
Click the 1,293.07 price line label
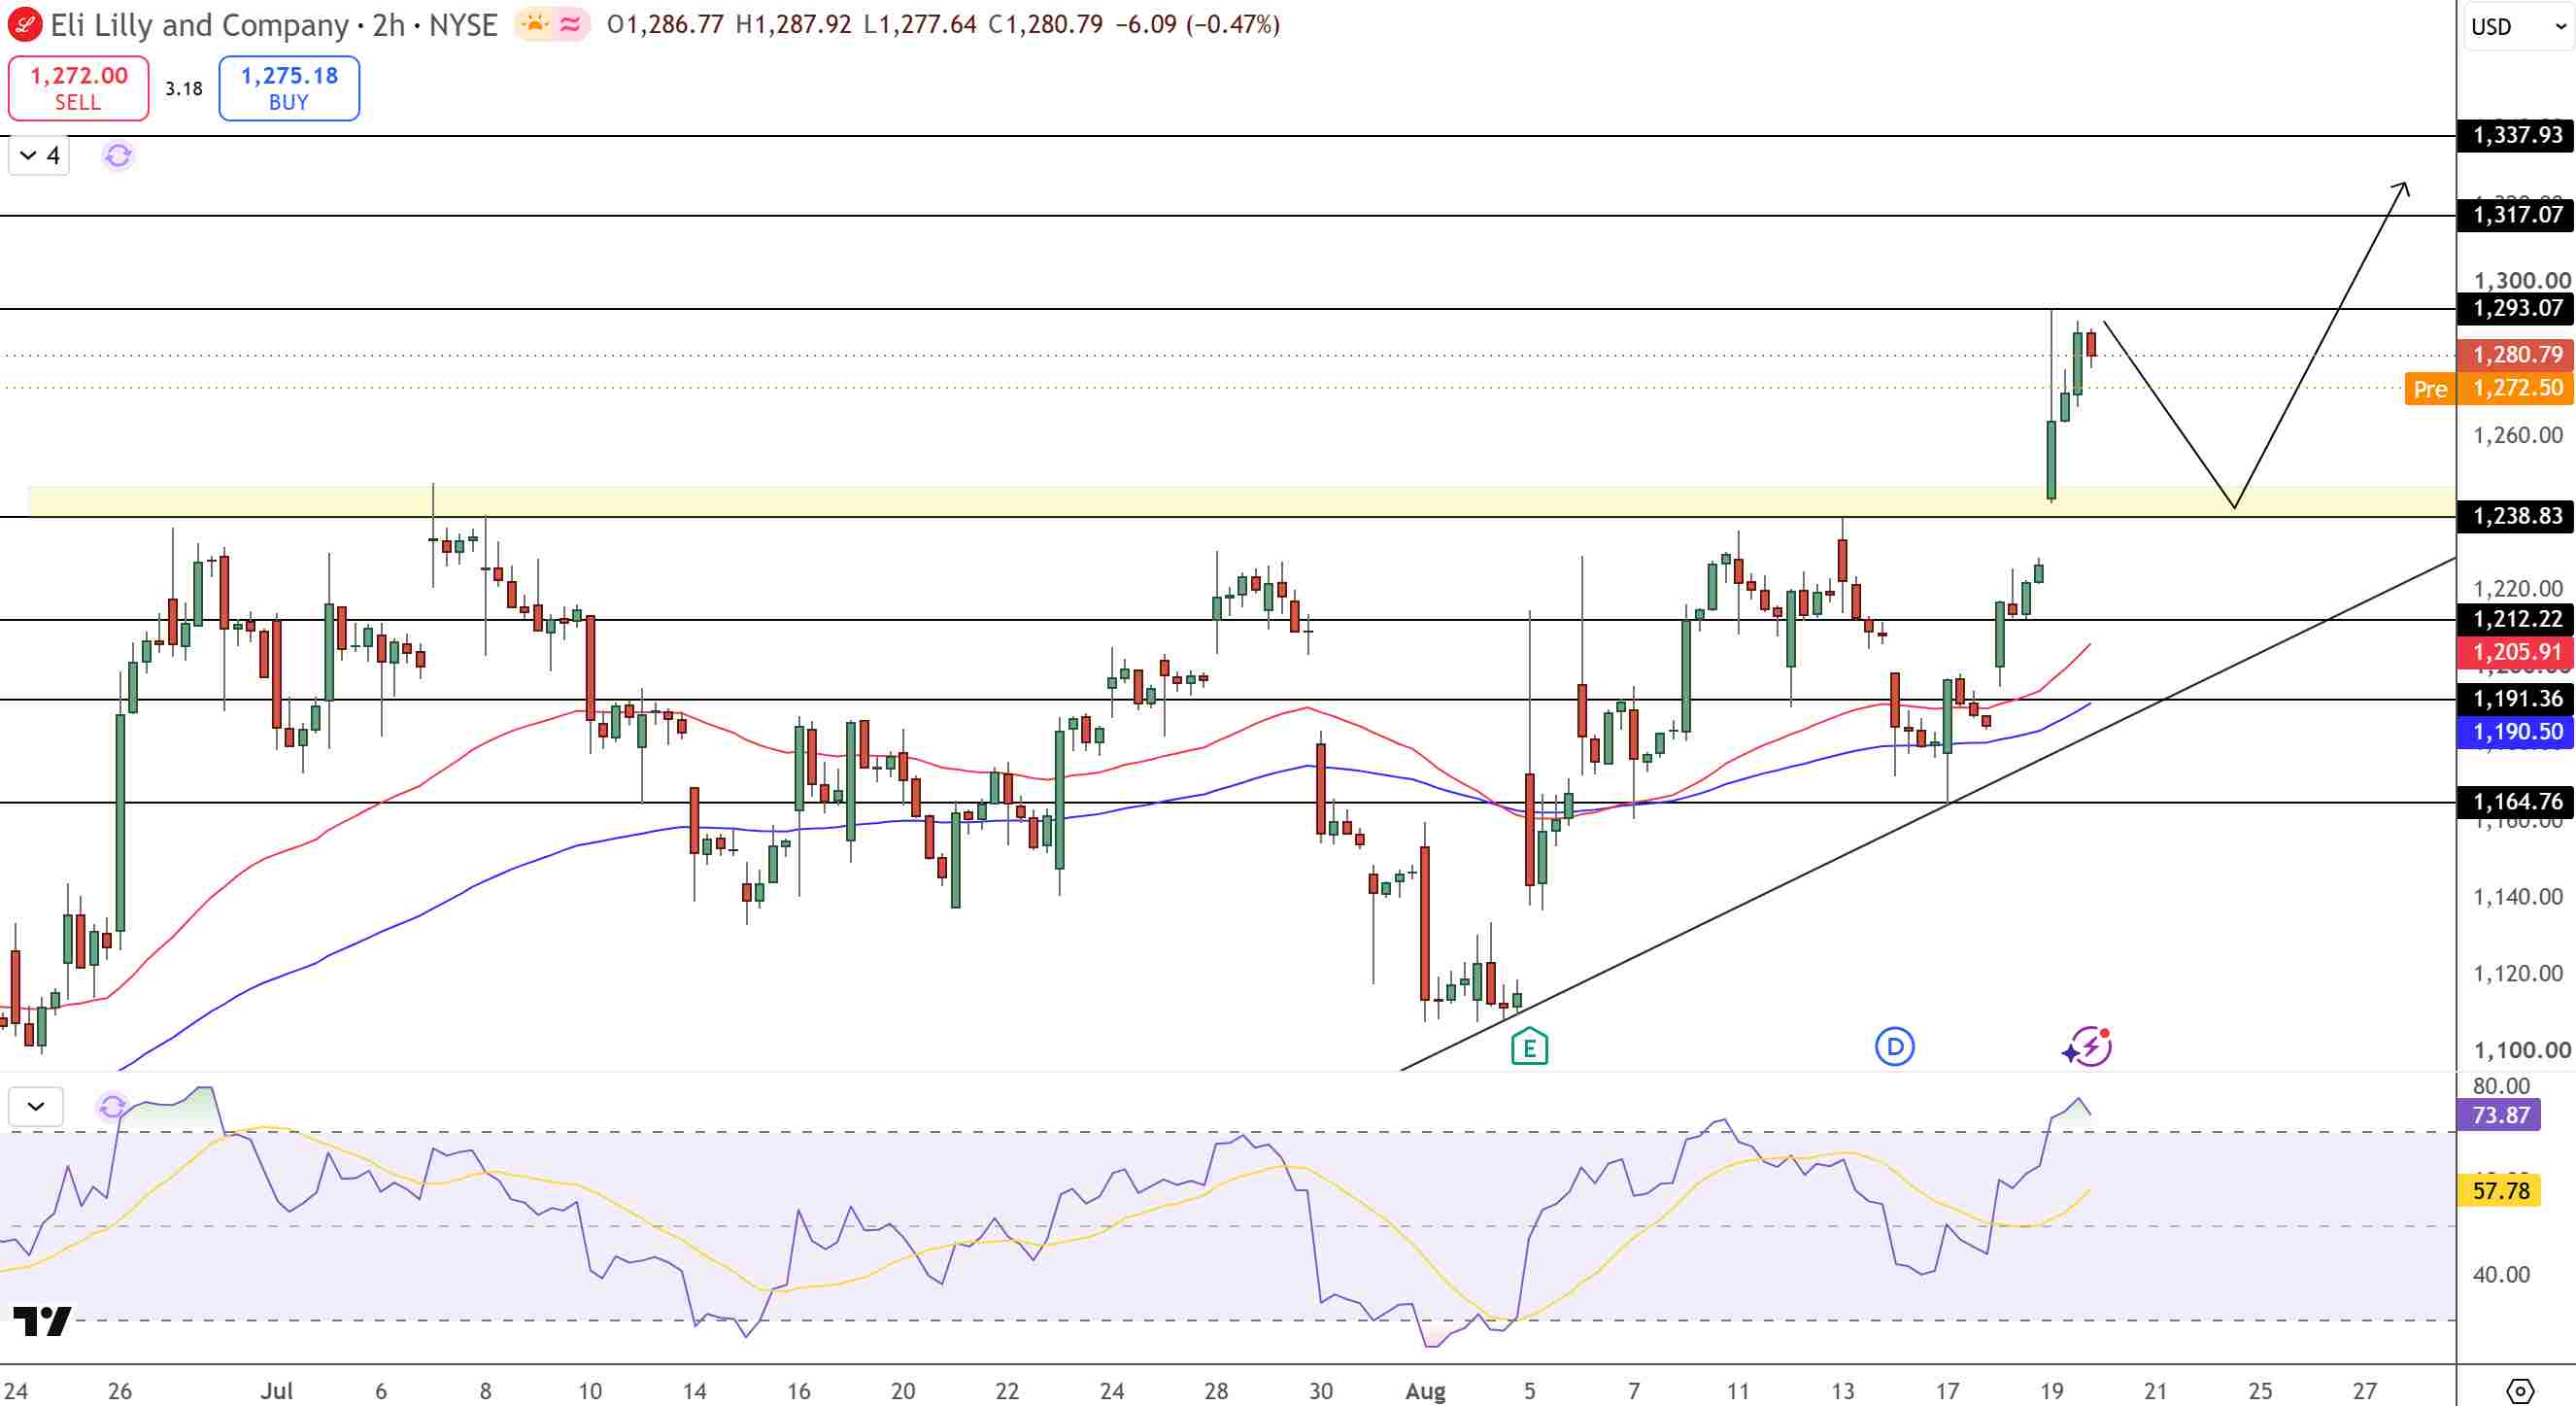(2516, 308)
